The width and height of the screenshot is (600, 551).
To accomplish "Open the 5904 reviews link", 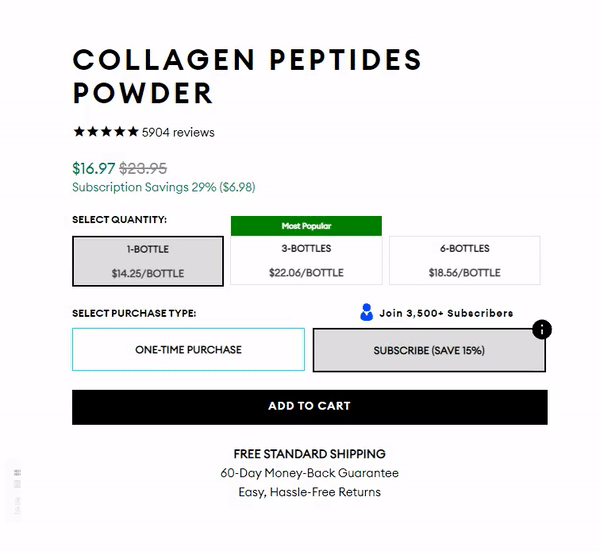I will (178, 132).
